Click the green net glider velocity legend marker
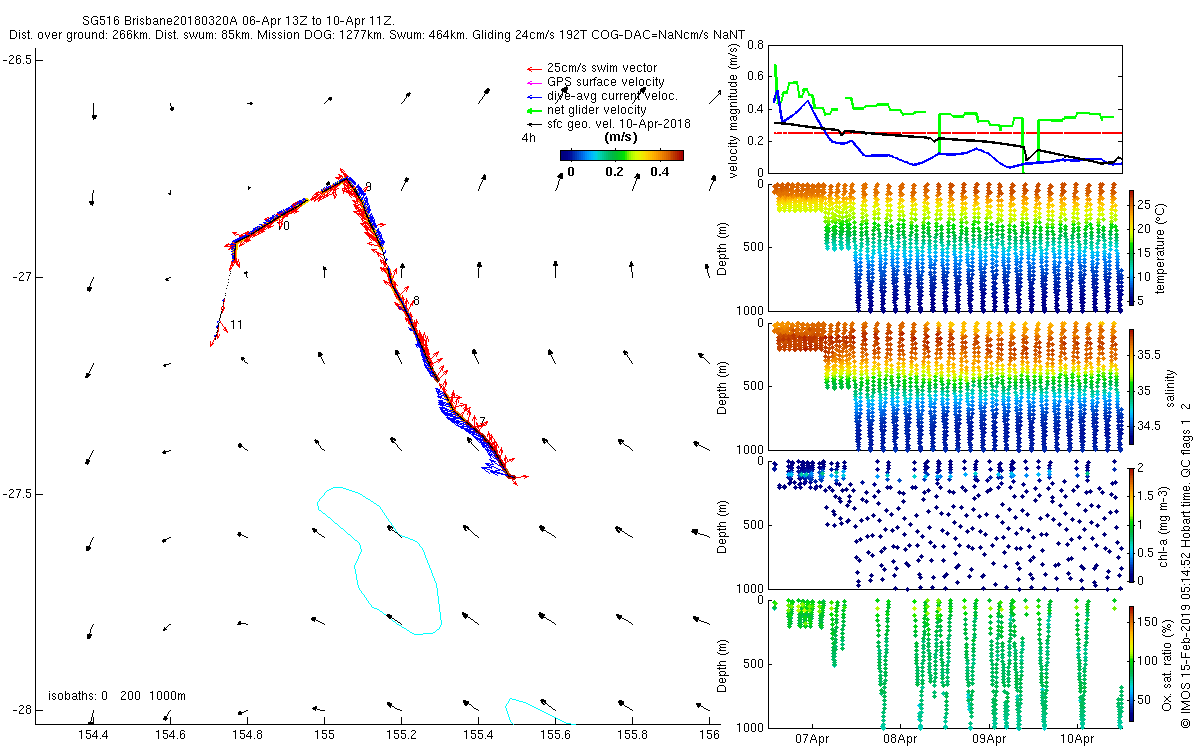1200x750 pixels. (532, 110)
